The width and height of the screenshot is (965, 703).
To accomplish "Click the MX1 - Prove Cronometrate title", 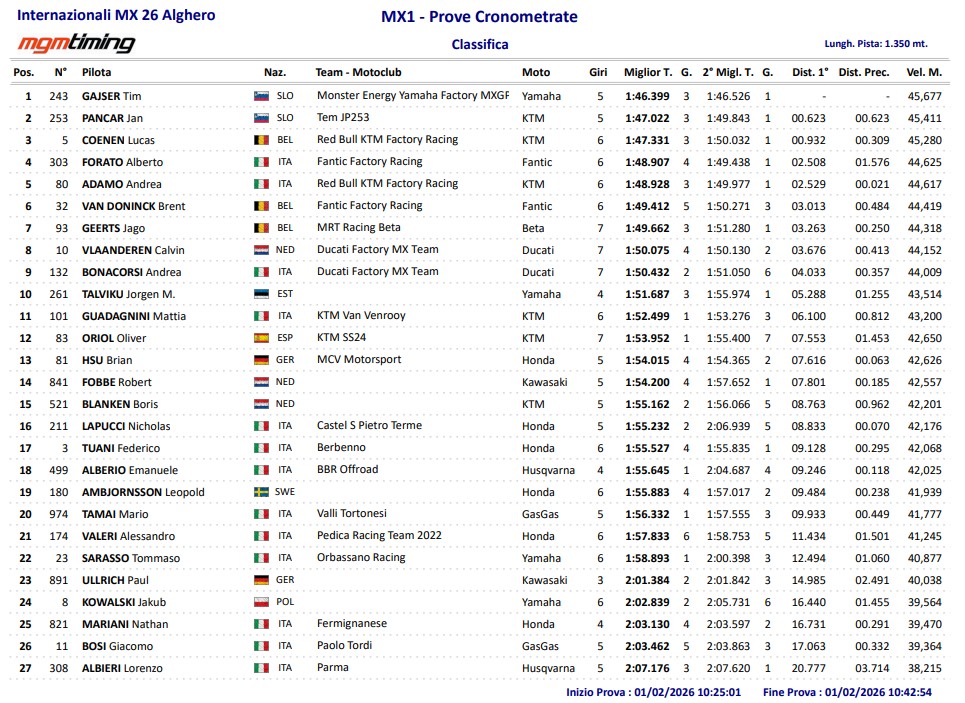I will 479,17.
